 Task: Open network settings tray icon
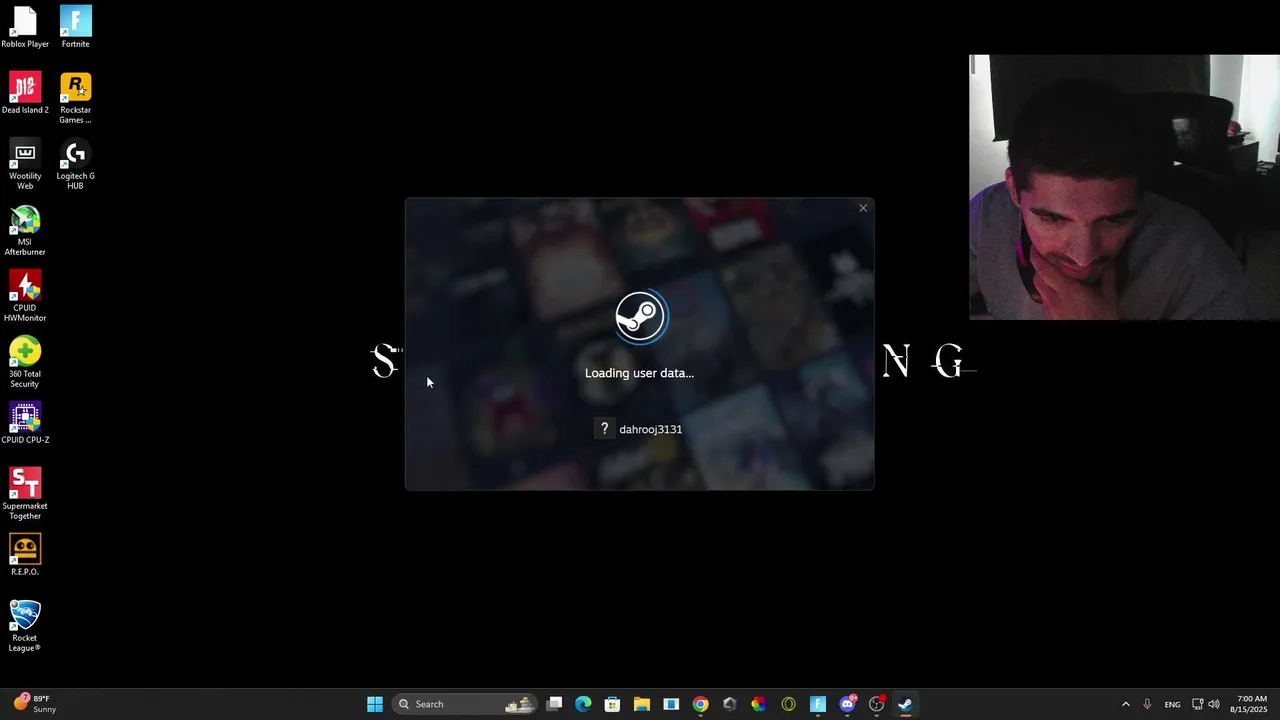(x=1197, y=704)
